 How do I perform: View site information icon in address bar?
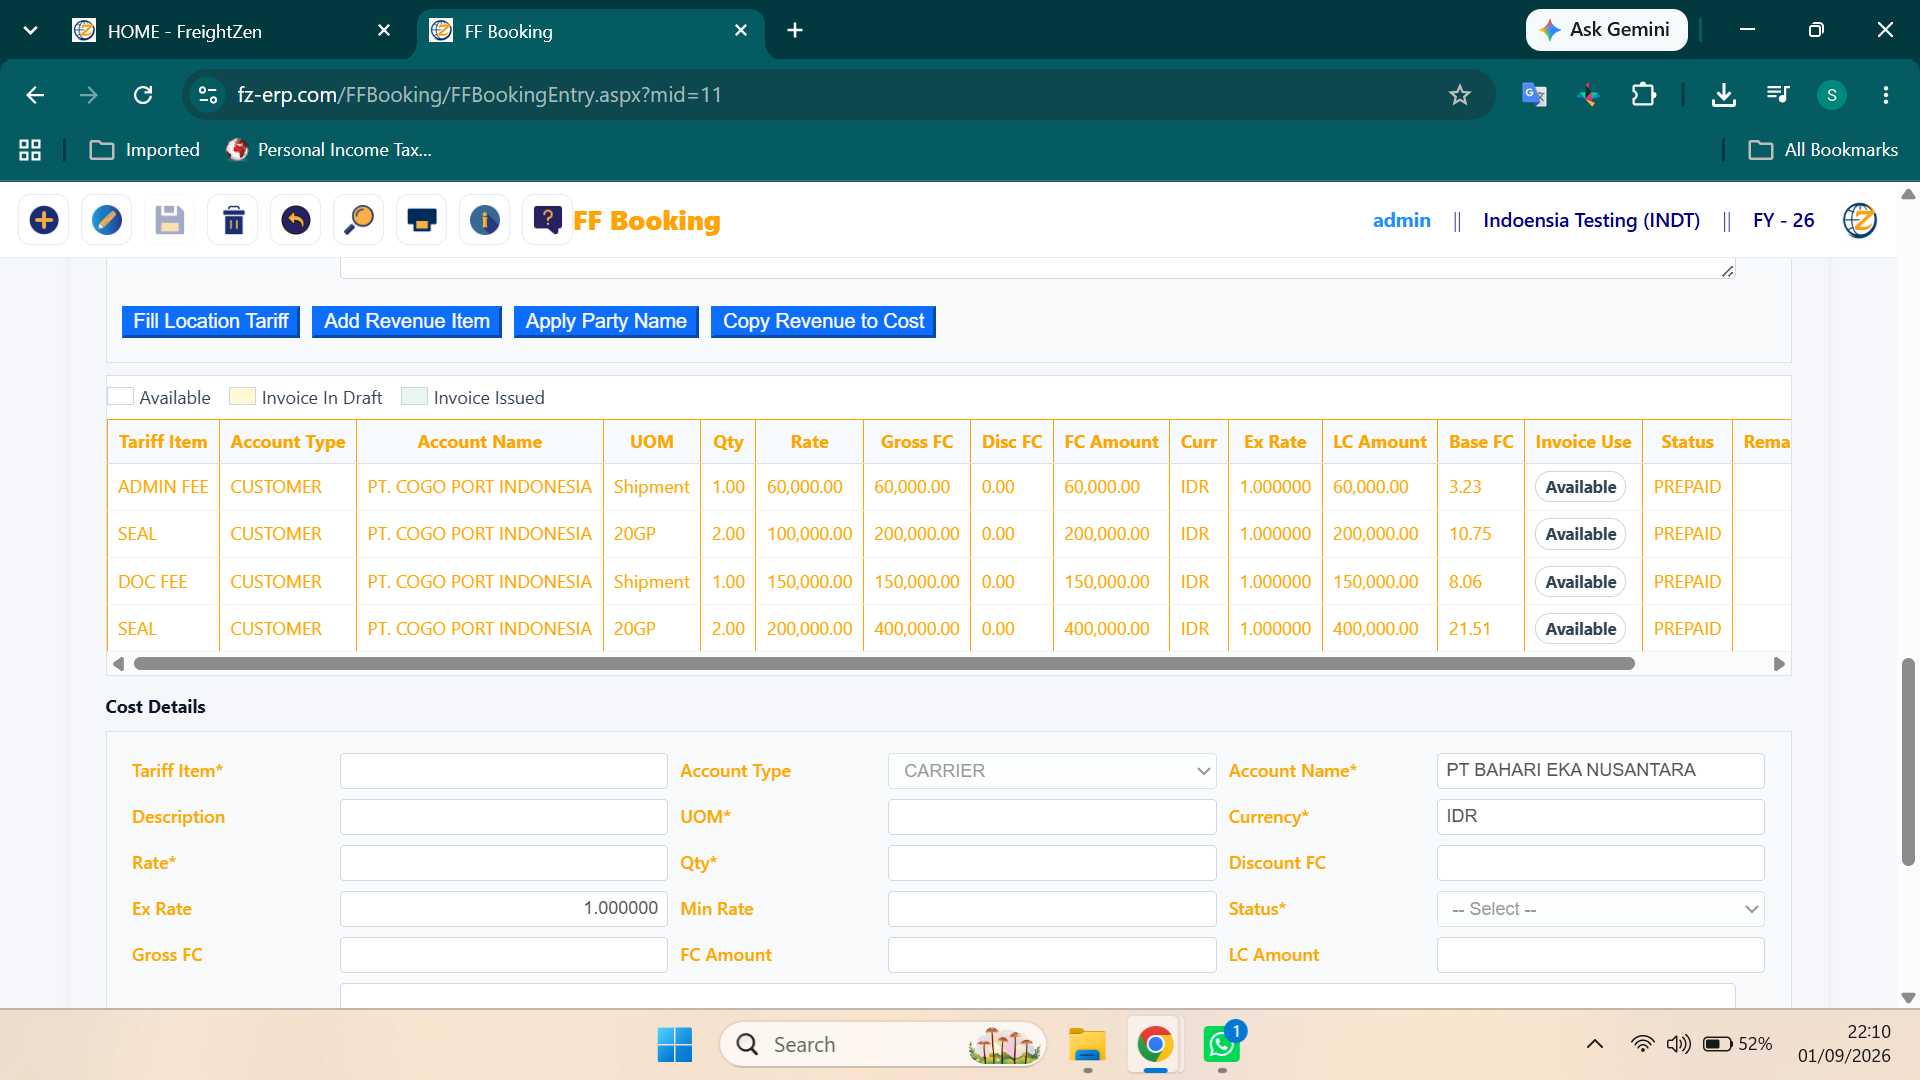click(x=208, y=95)
